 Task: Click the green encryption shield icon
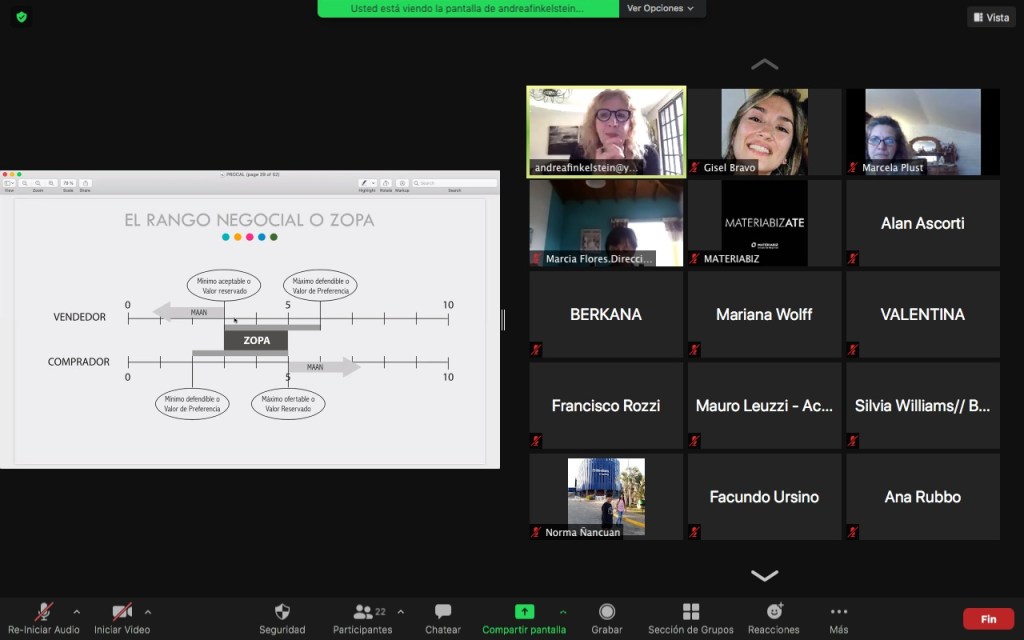pos(21,17)
